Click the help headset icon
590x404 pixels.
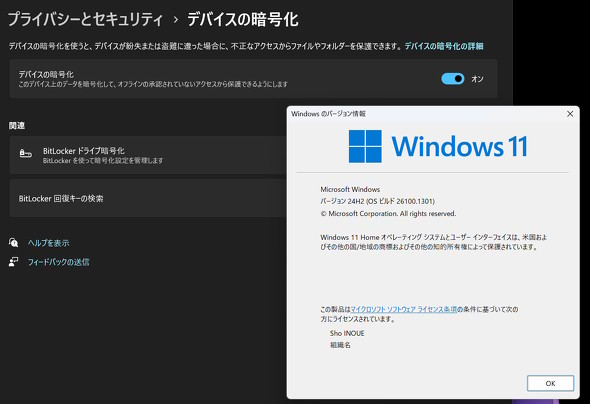[14, 243]
